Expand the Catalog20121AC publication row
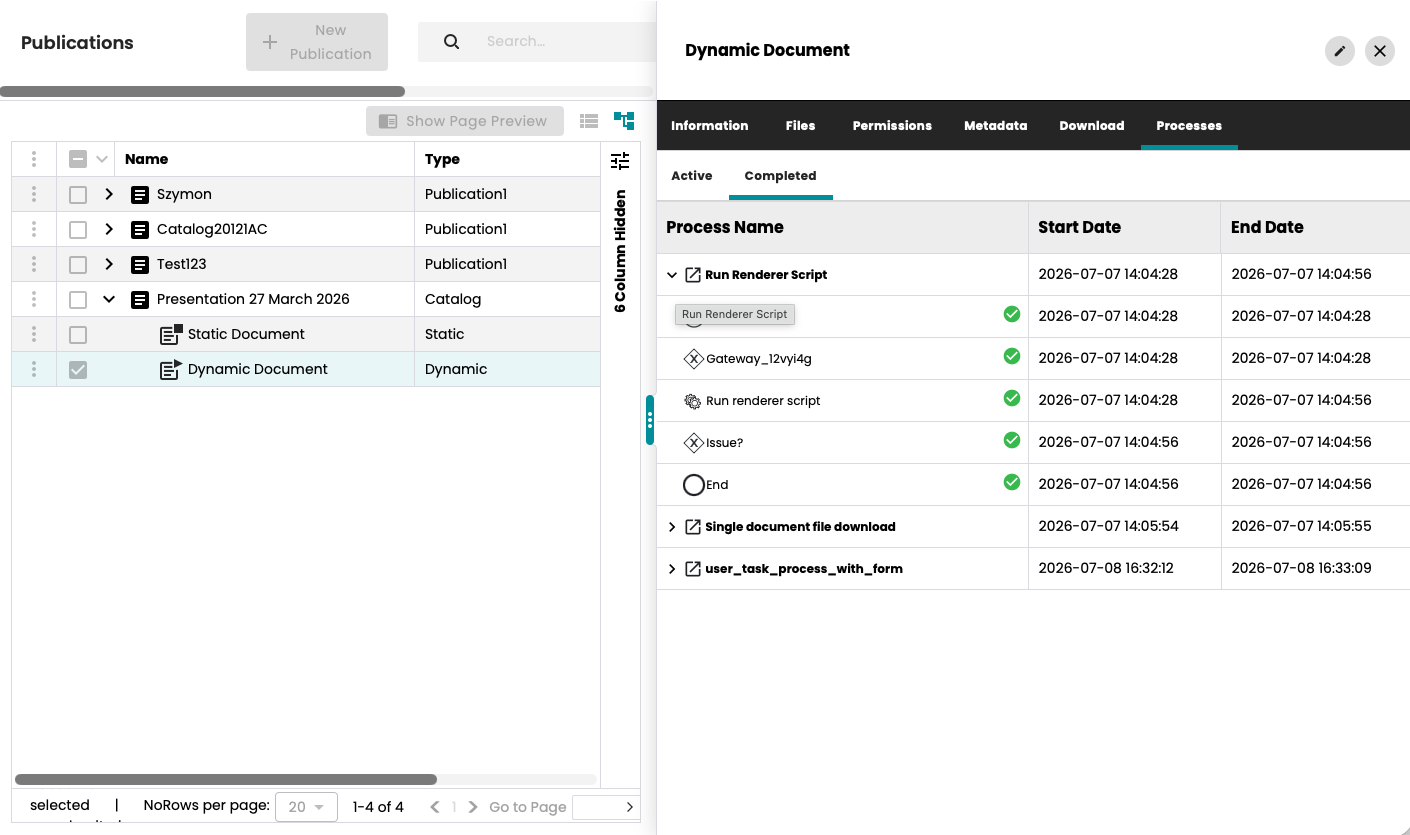Image resolution: width=1410 pixels, height=835 pixels. 109,230
